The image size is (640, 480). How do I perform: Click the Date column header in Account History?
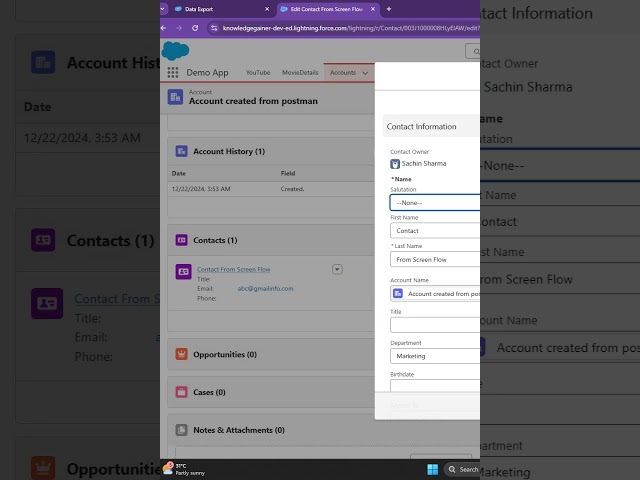[x=179, y=173]
